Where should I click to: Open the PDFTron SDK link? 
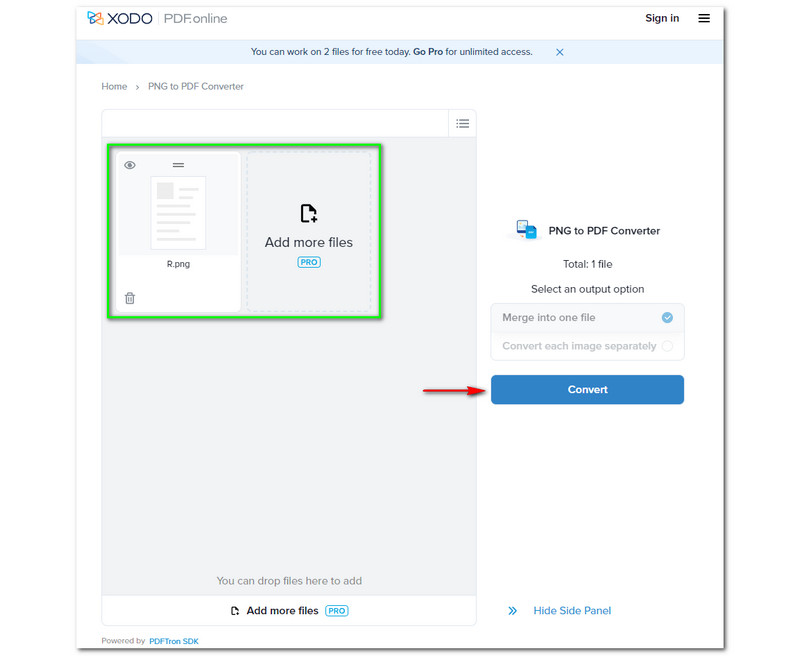tap(173, 641)
